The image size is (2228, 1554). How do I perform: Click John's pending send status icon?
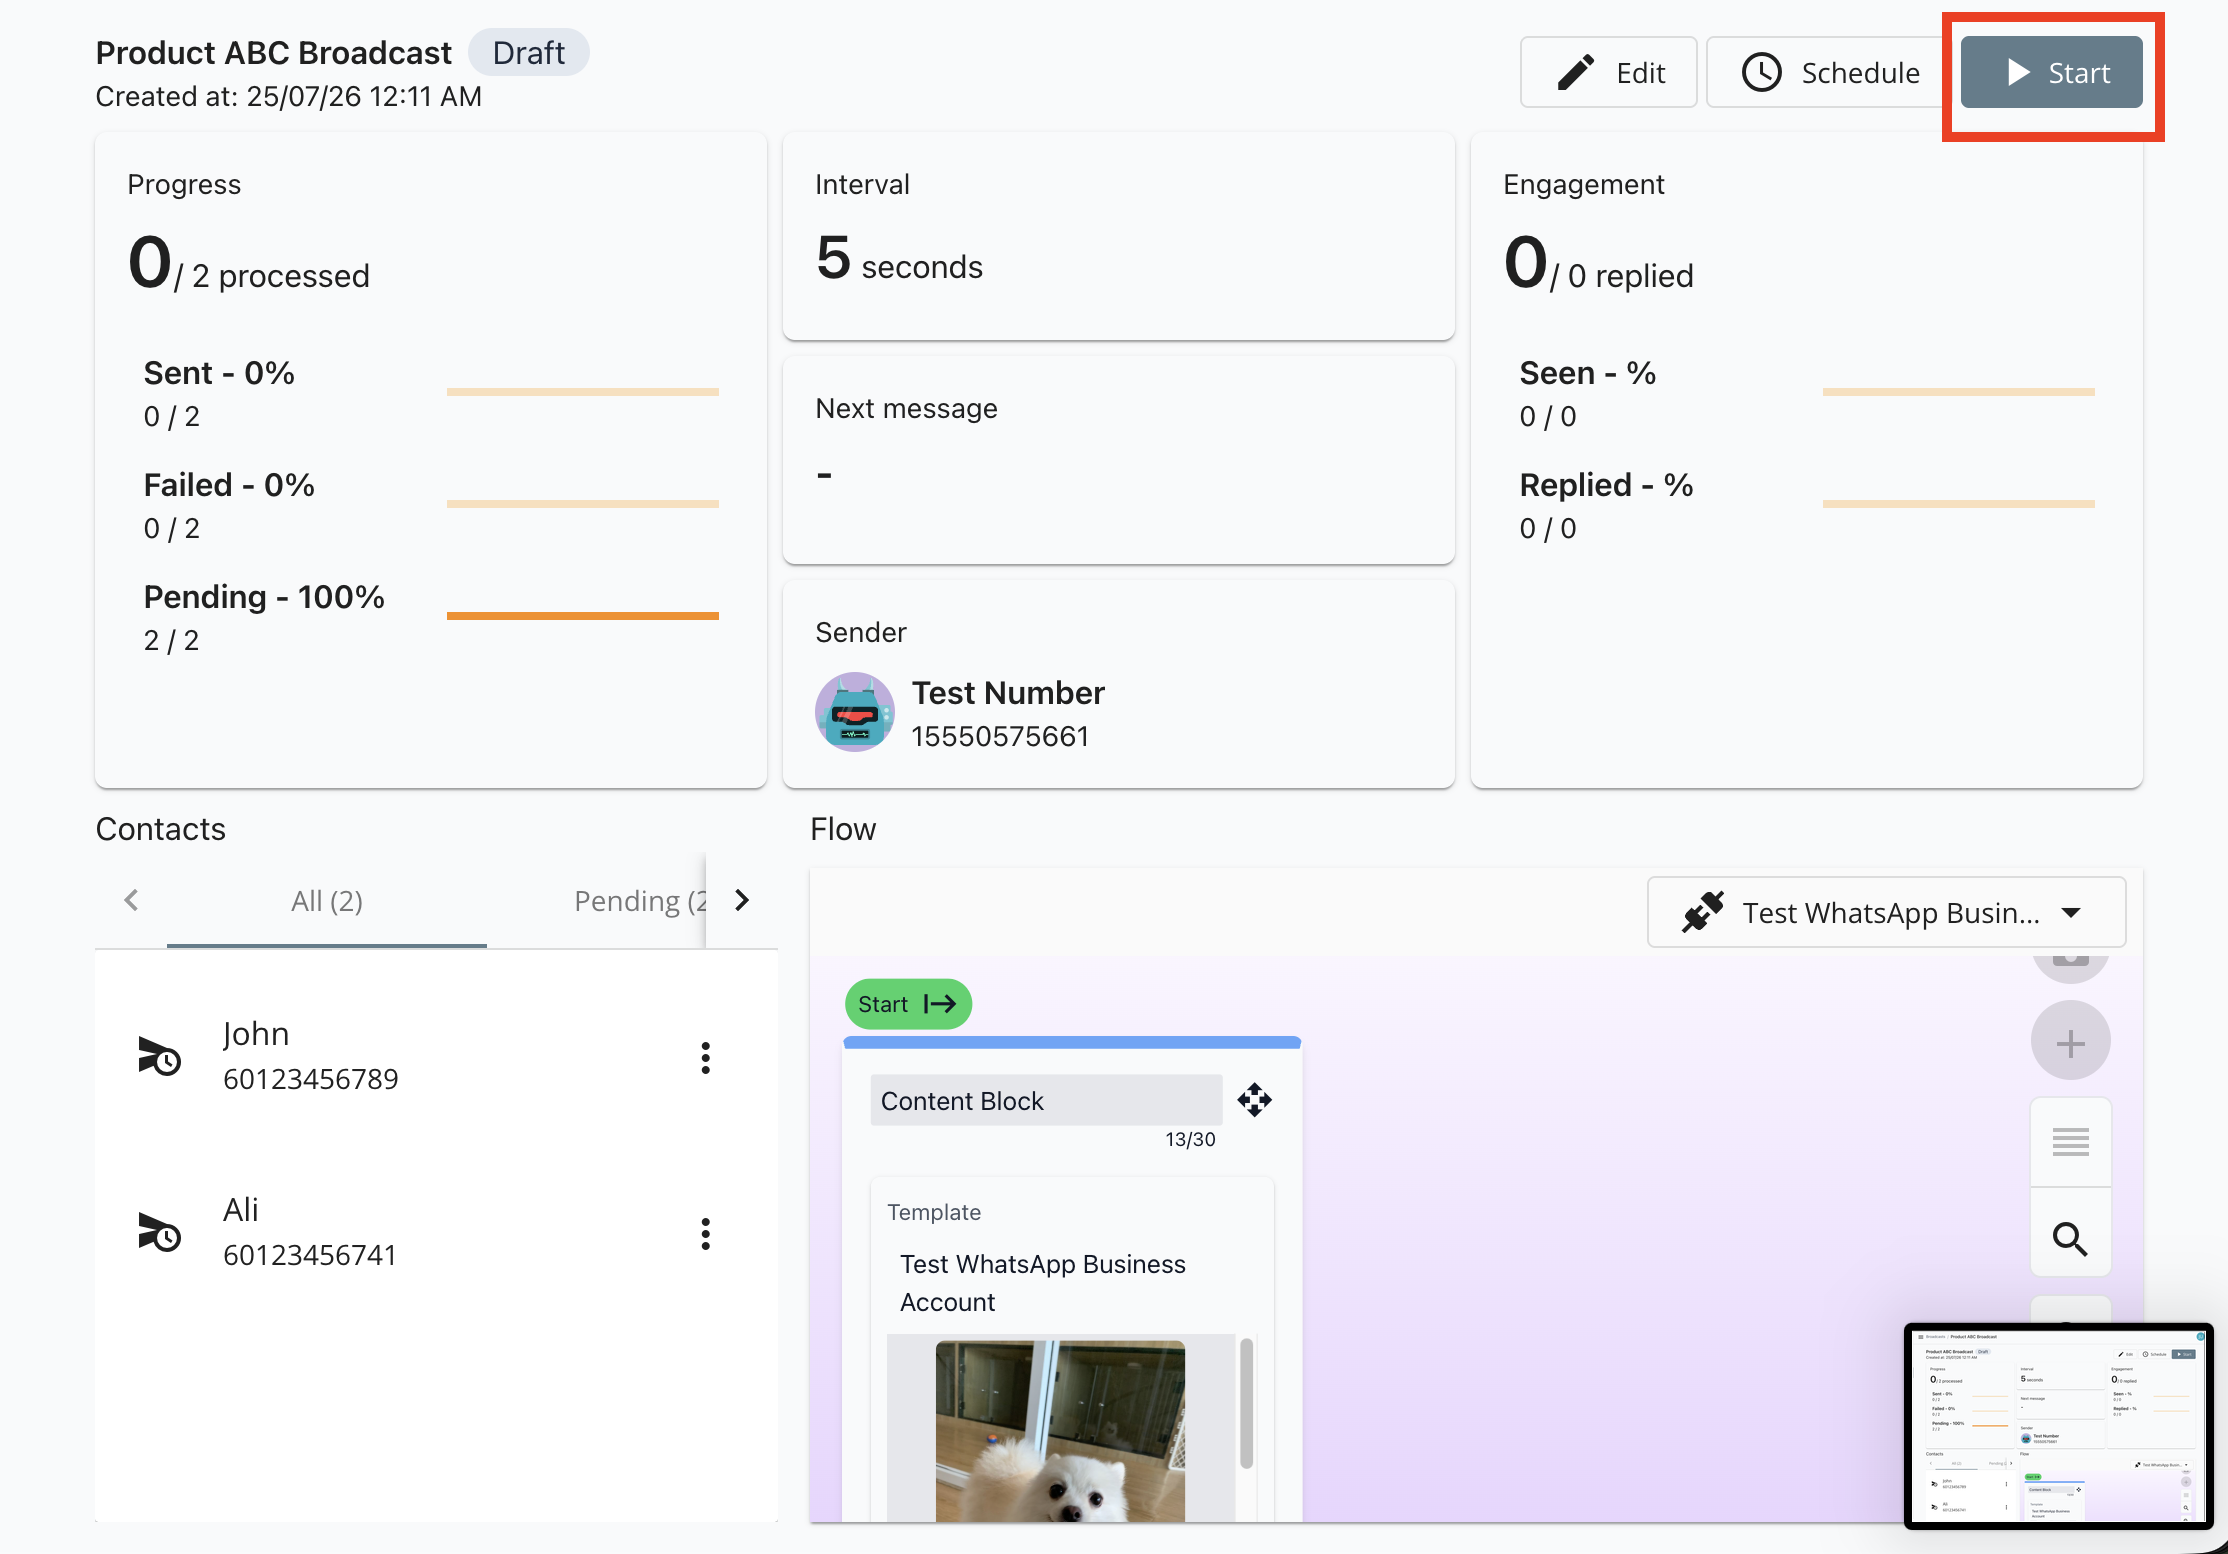coord(159,1056)
